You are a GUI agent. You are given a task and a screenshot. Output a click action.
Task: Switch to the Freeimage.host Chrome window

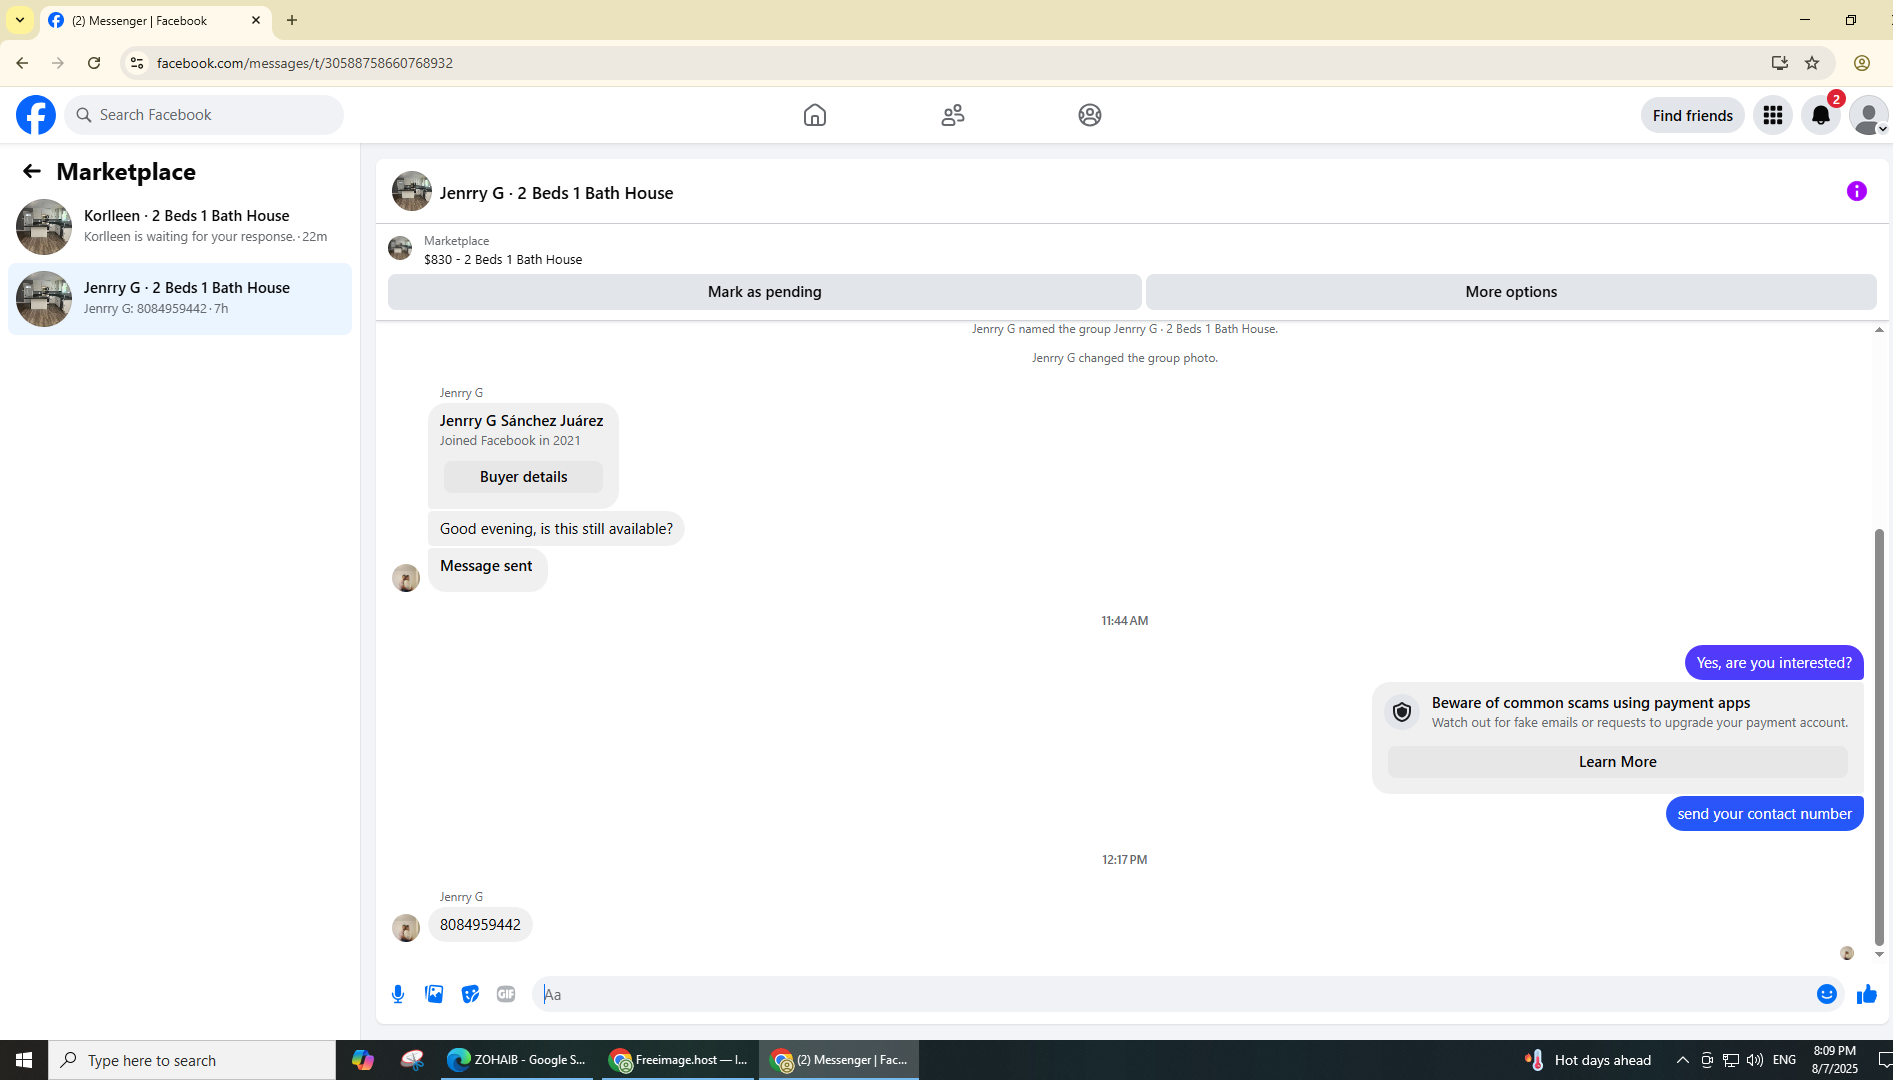(678, 1060)
